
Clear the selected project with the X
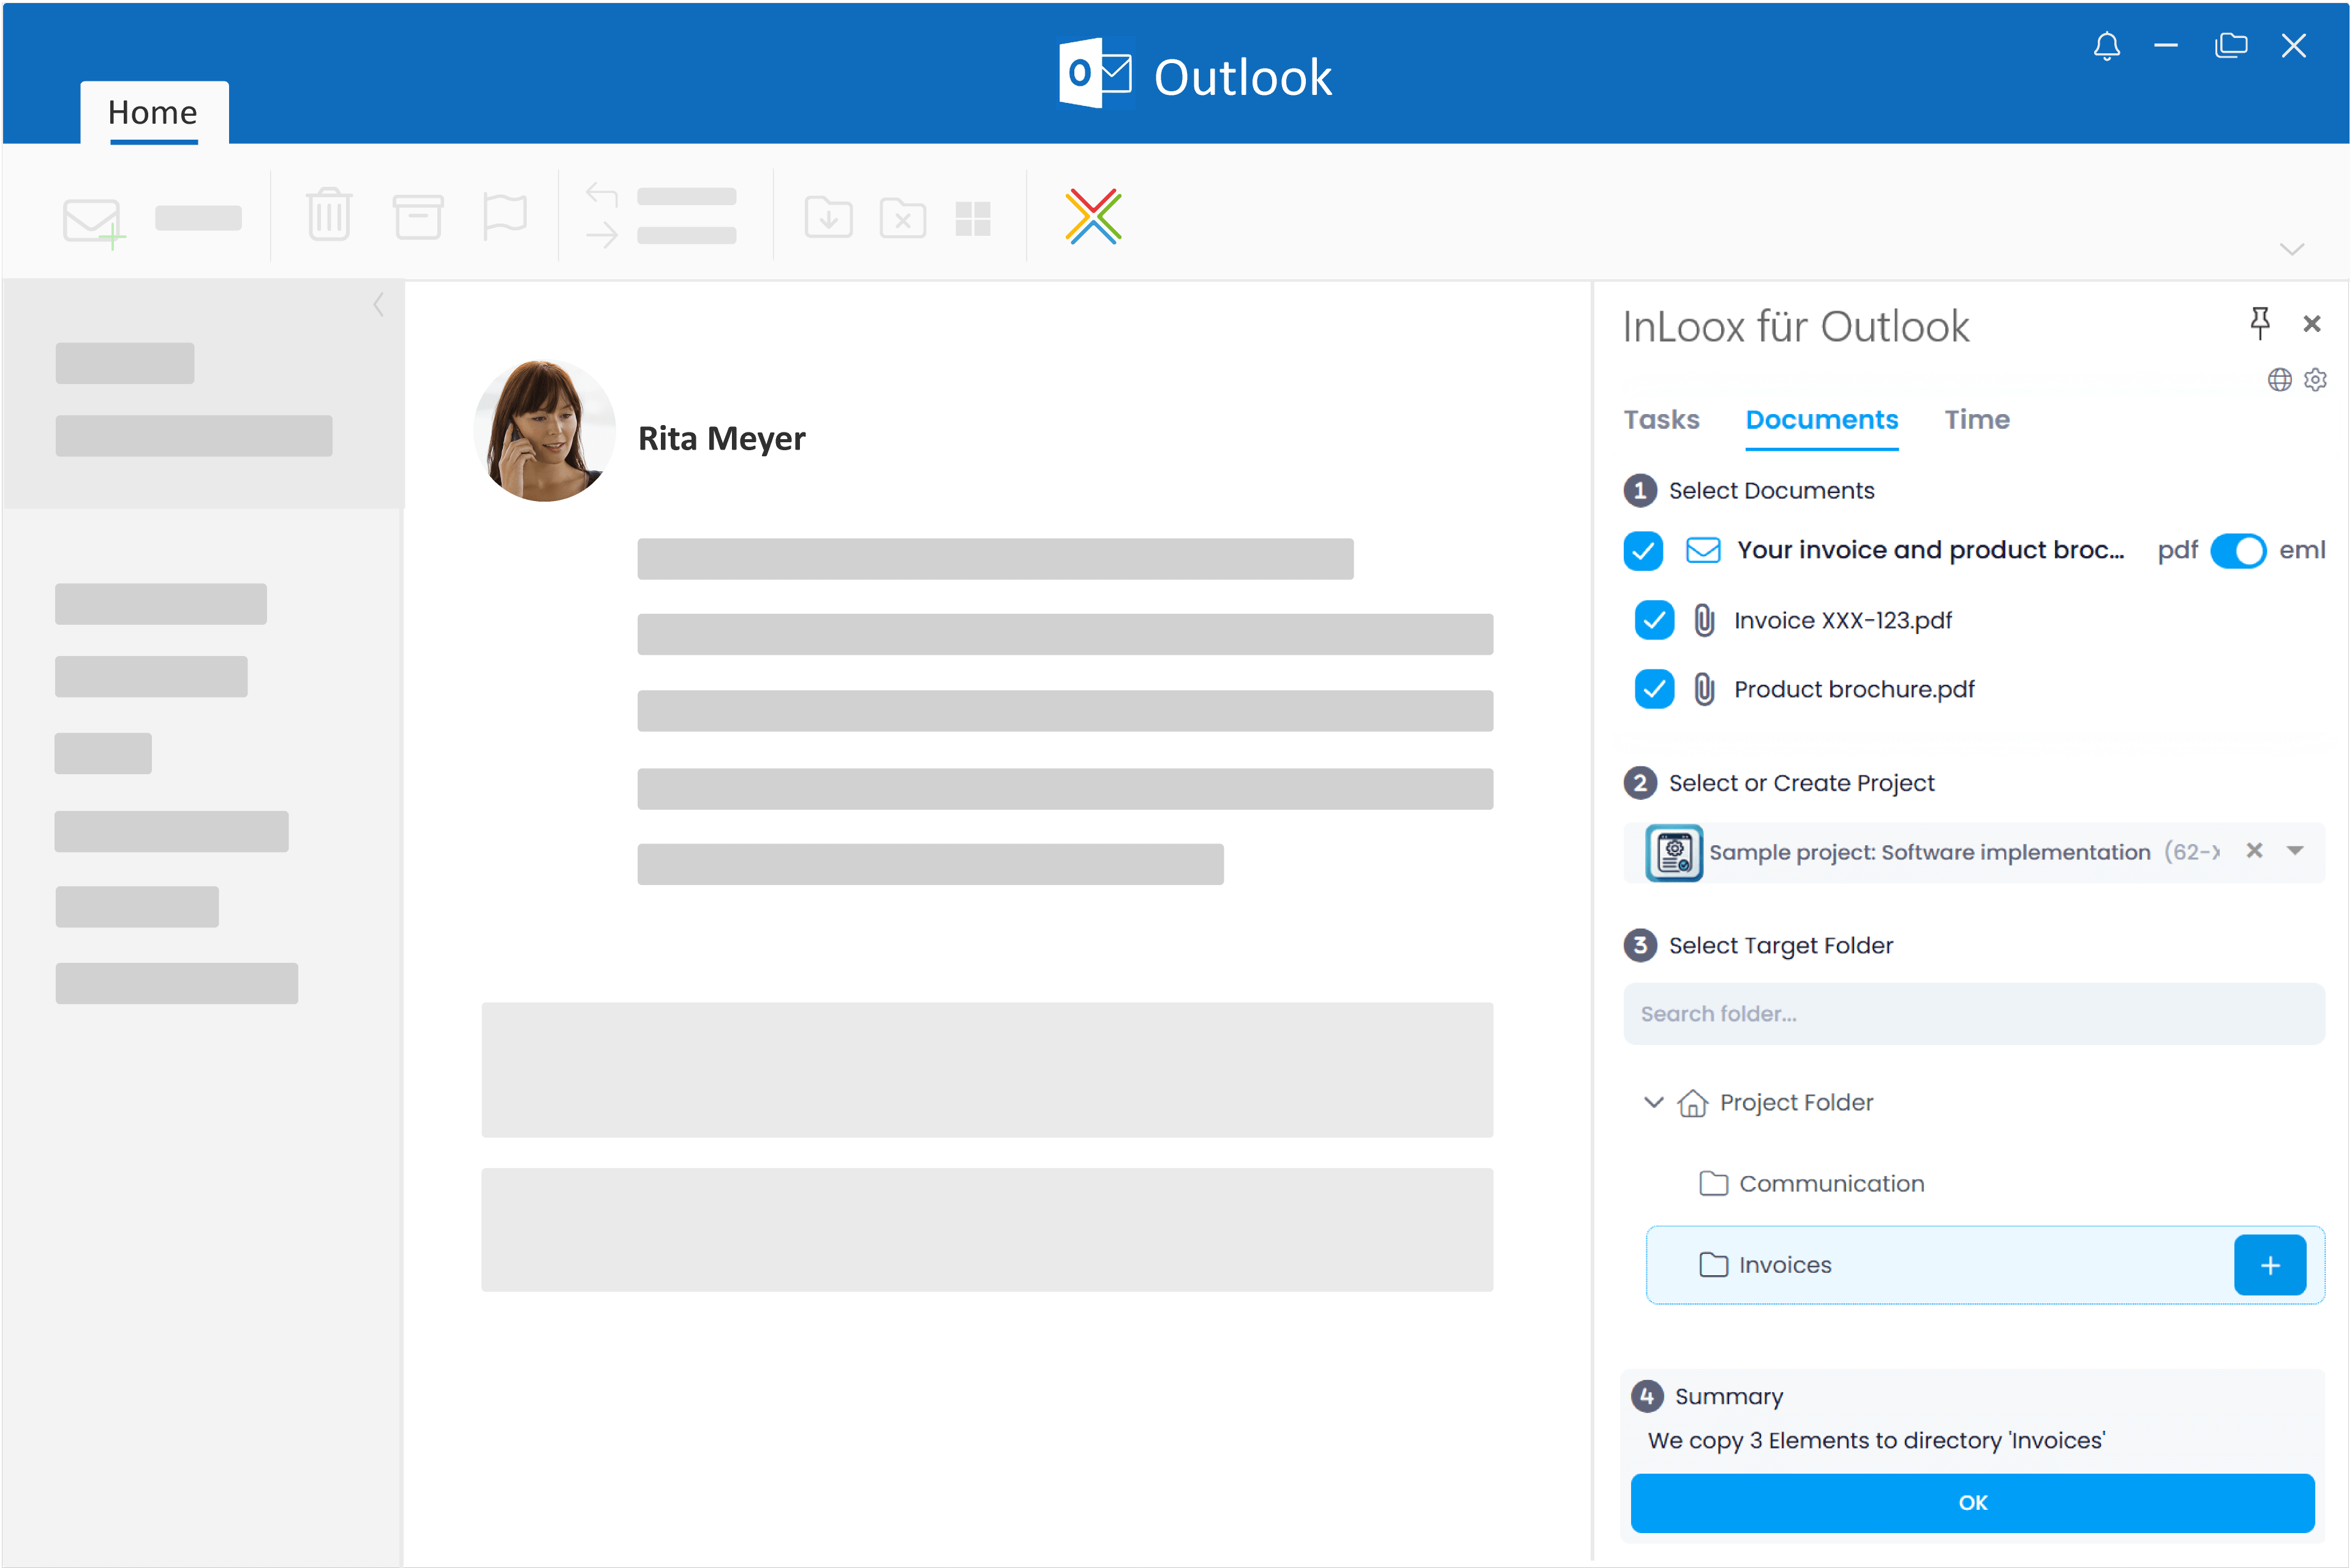point(2254,851)
